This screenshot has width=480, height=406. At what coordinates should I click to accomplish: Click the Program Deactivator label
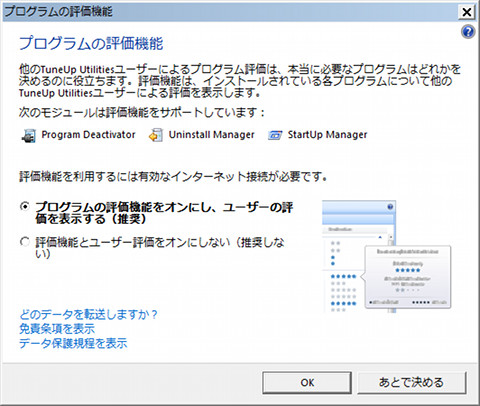click(x=88, y=135)
